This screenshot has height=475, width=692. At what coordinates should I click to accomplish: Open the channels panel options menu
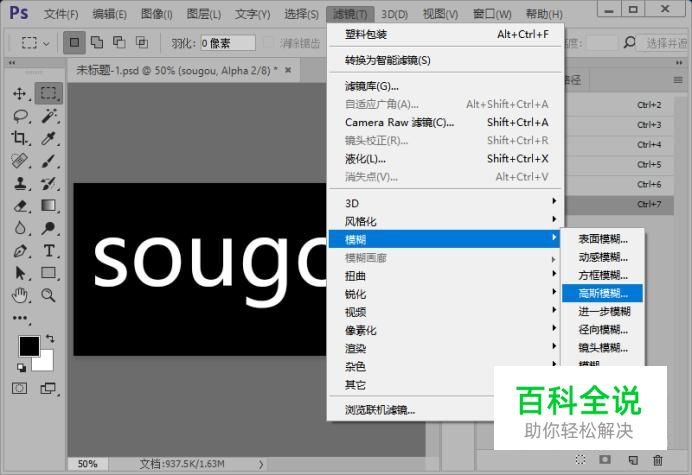click(678, 80)
